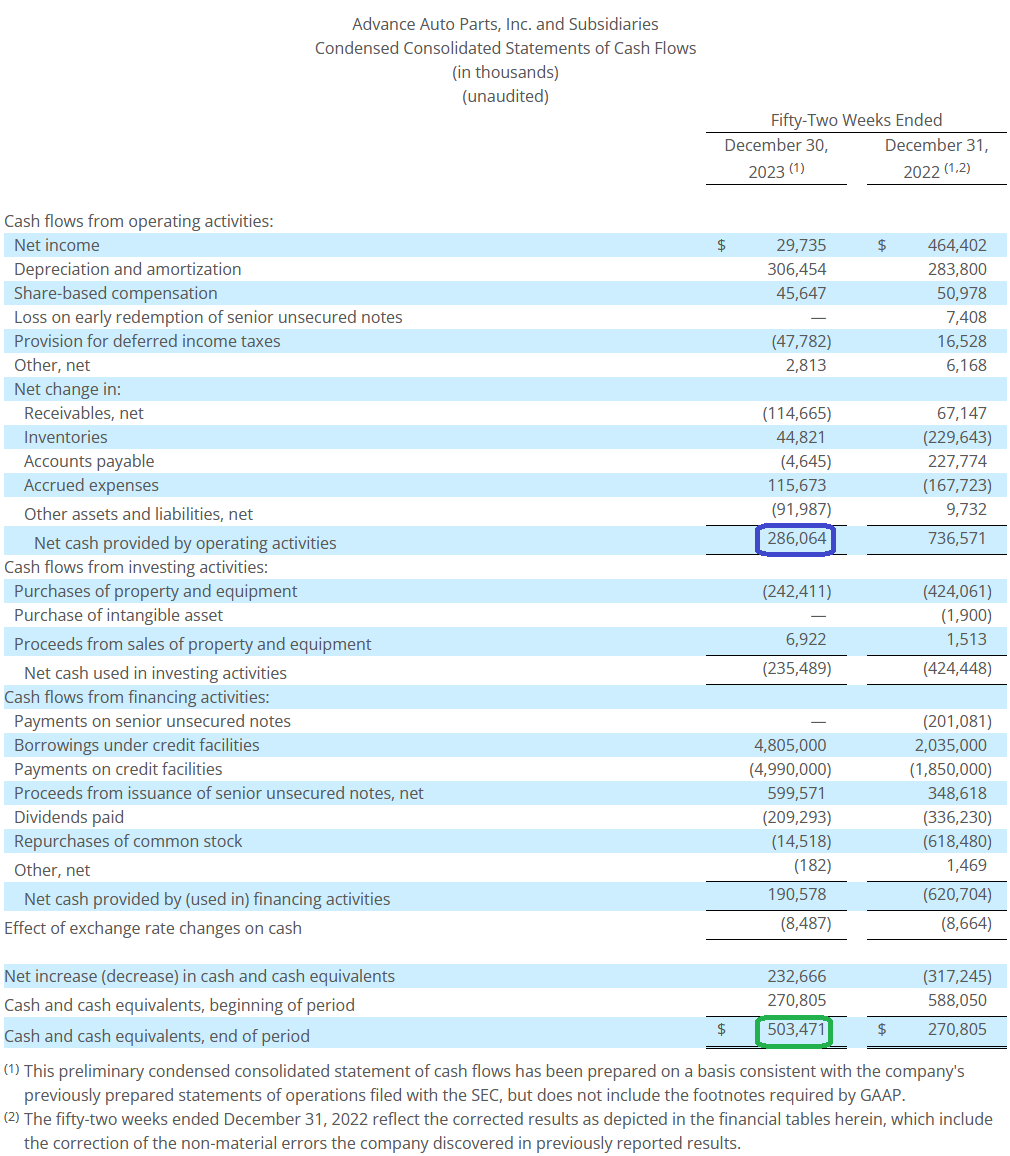1010x1156 pixels.
Task: Select the 2022 operating cash value 736,571
Action: coord(957,539)
